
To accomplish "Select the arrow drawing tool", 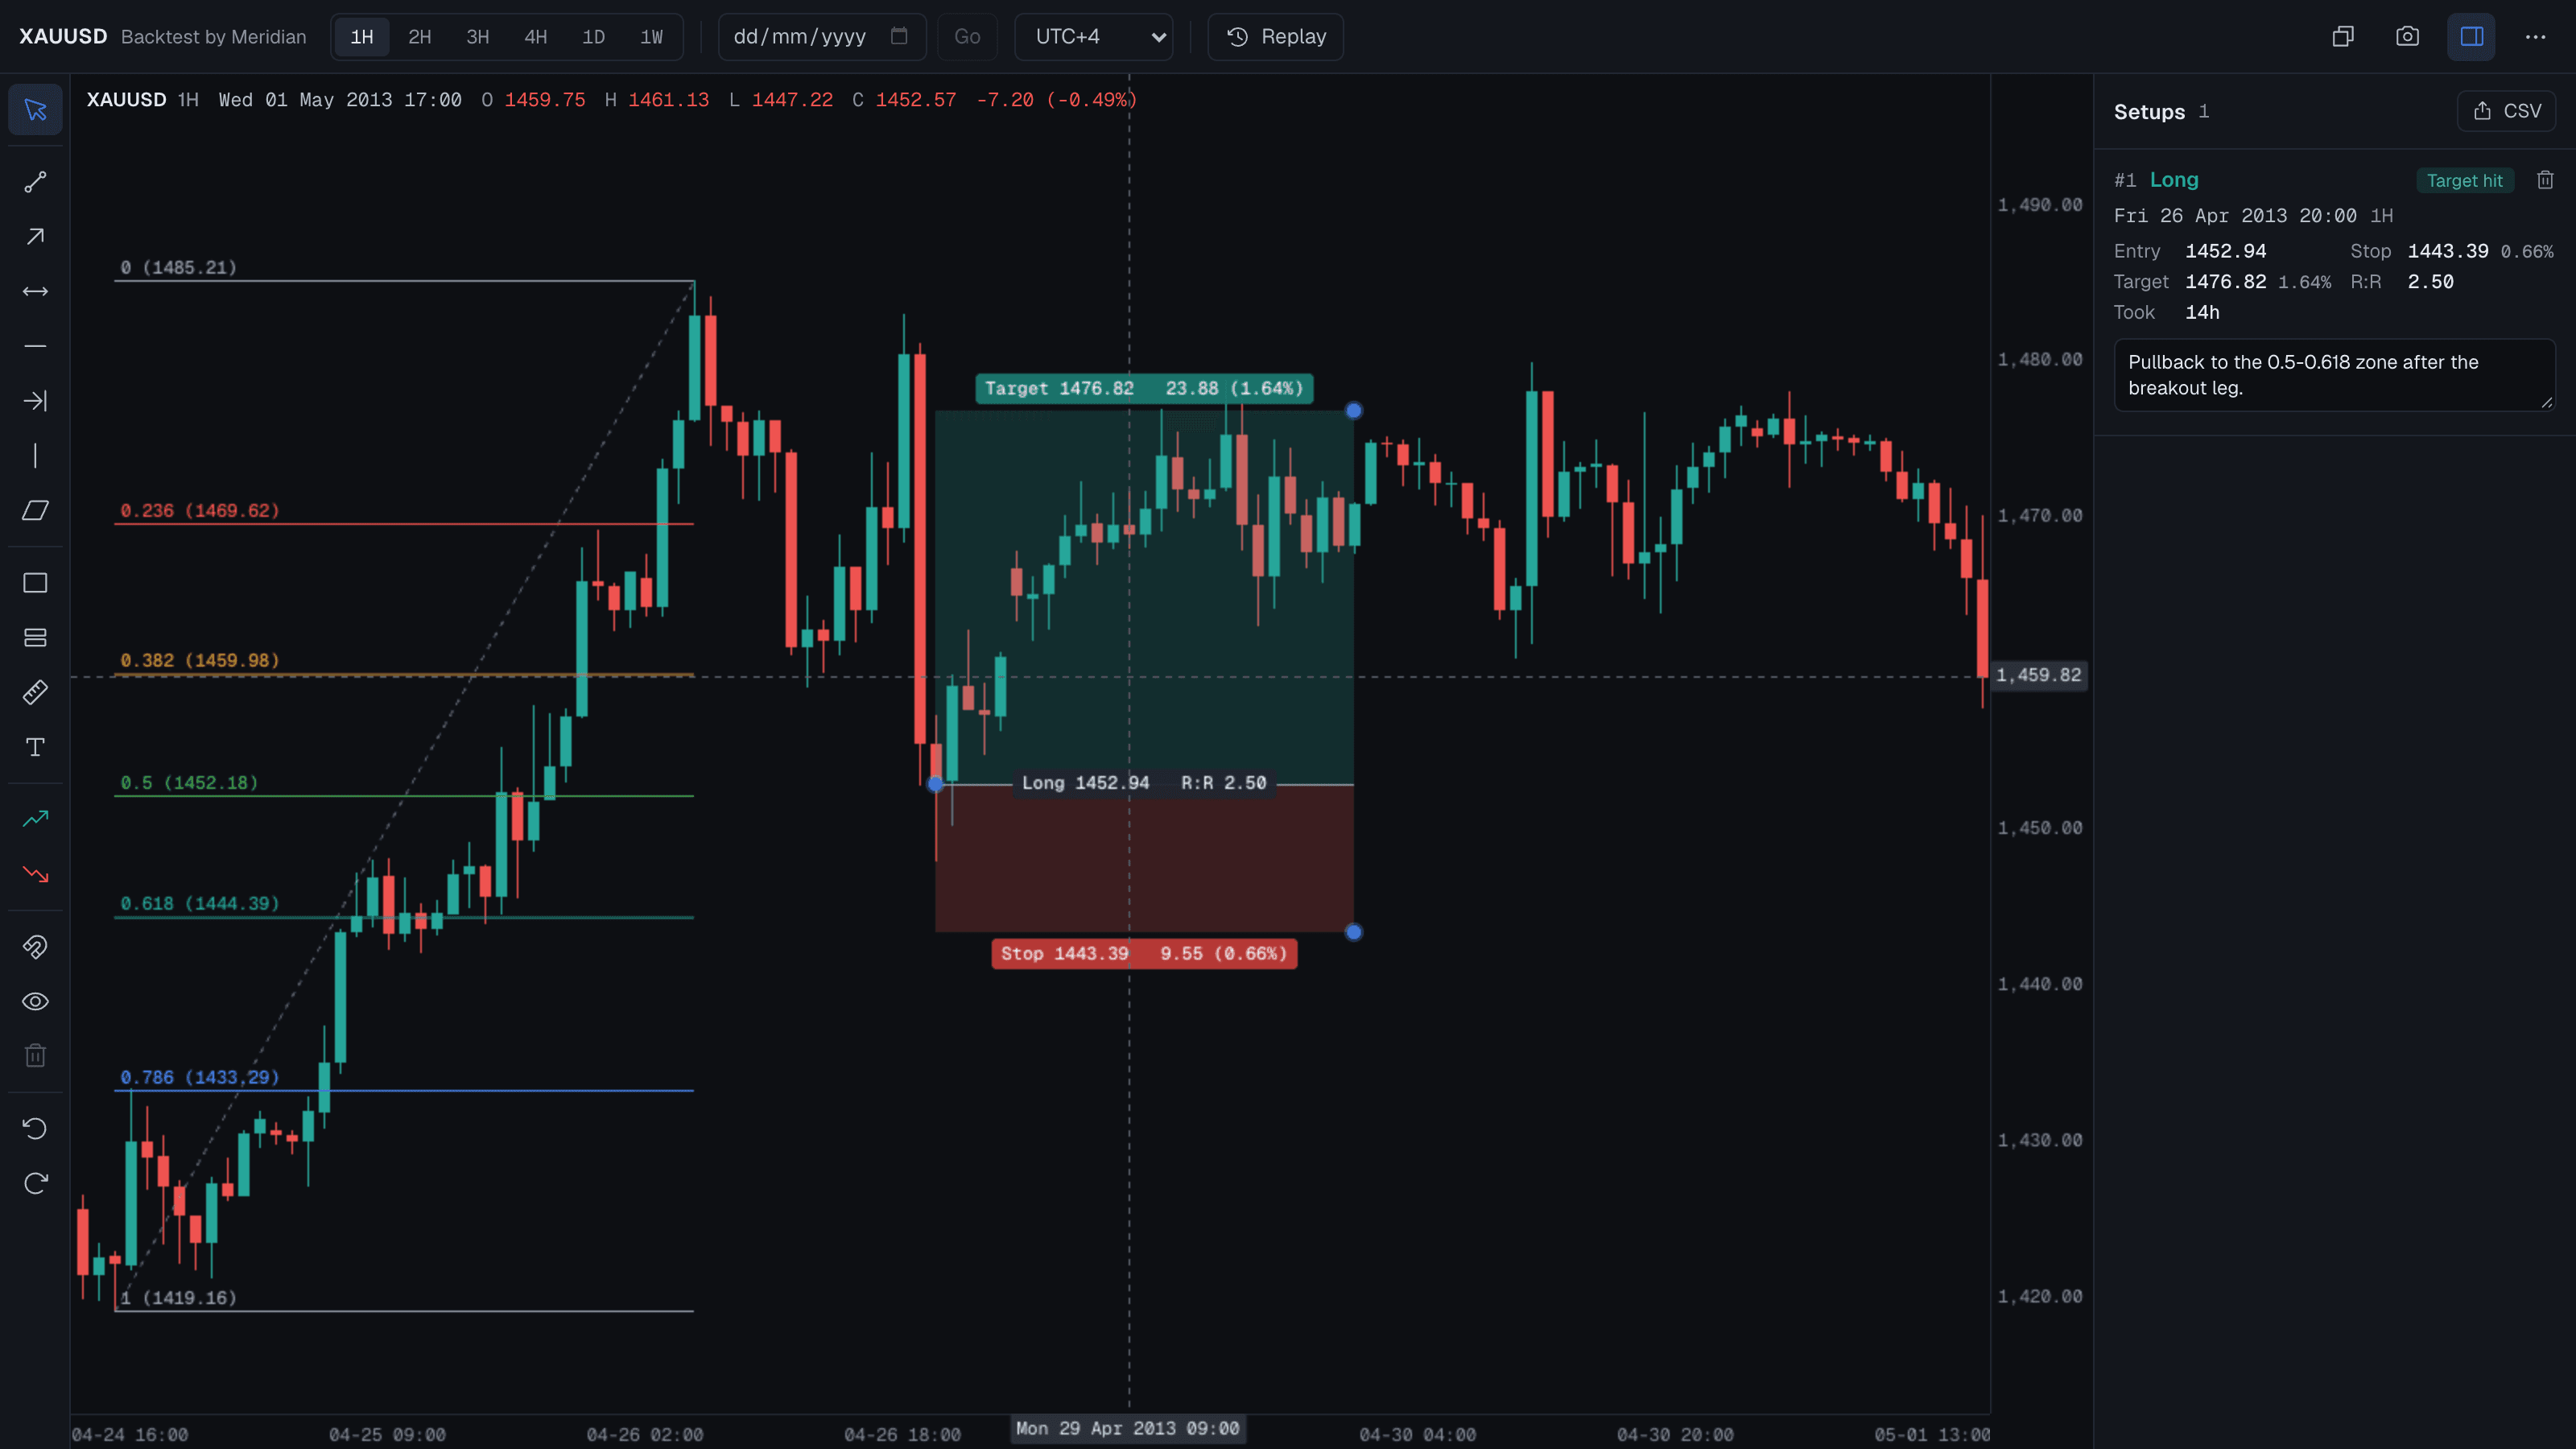I will pos(35,237).
